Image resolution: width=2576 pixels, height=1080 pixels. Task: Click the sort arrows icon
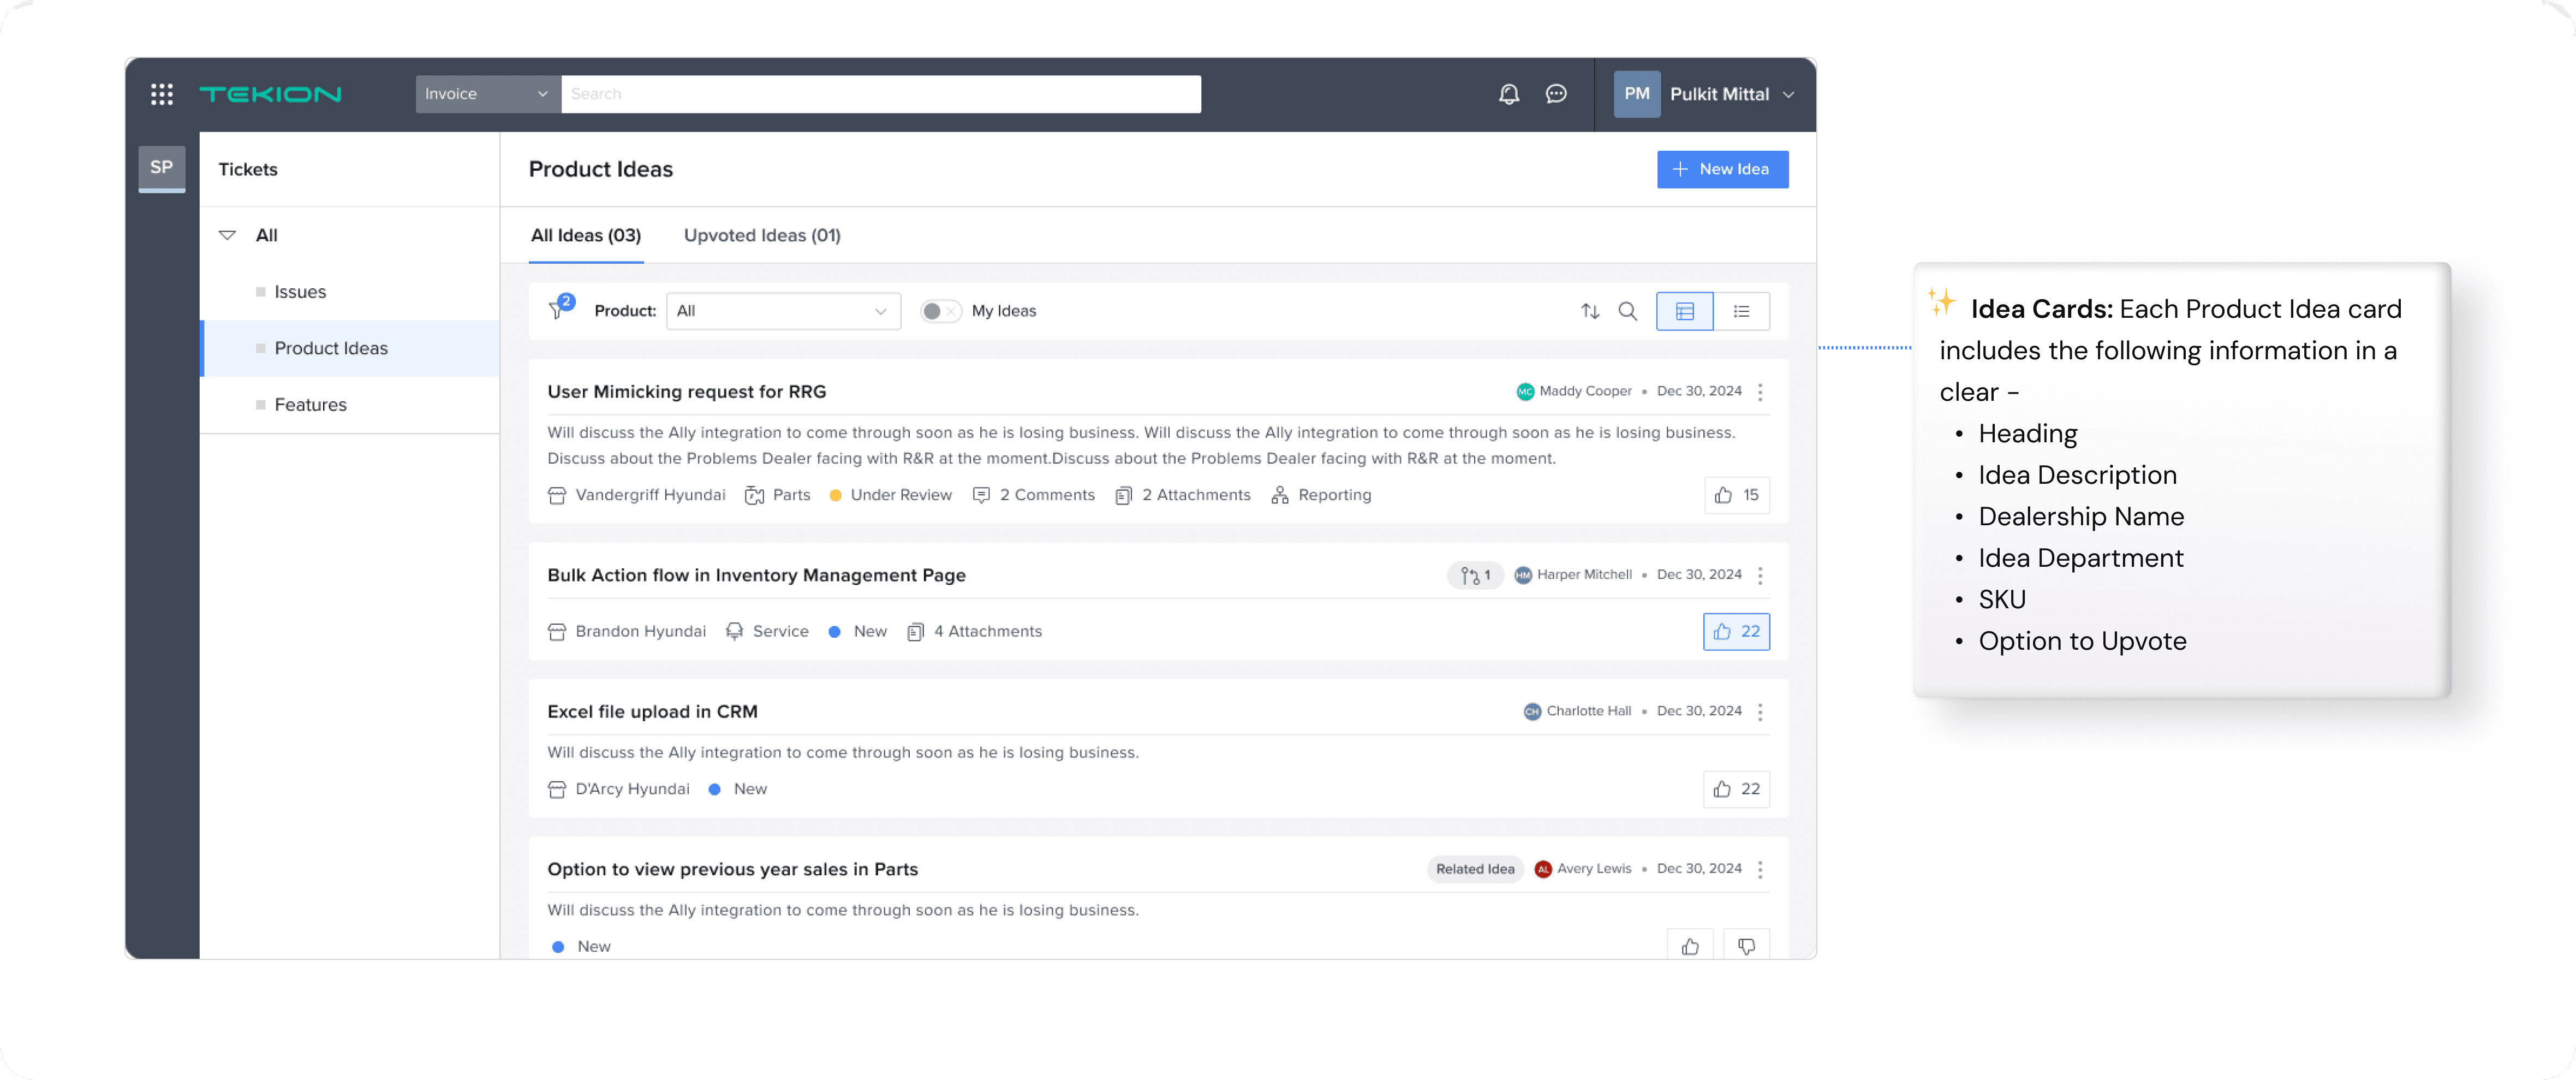click(1589, 311)
